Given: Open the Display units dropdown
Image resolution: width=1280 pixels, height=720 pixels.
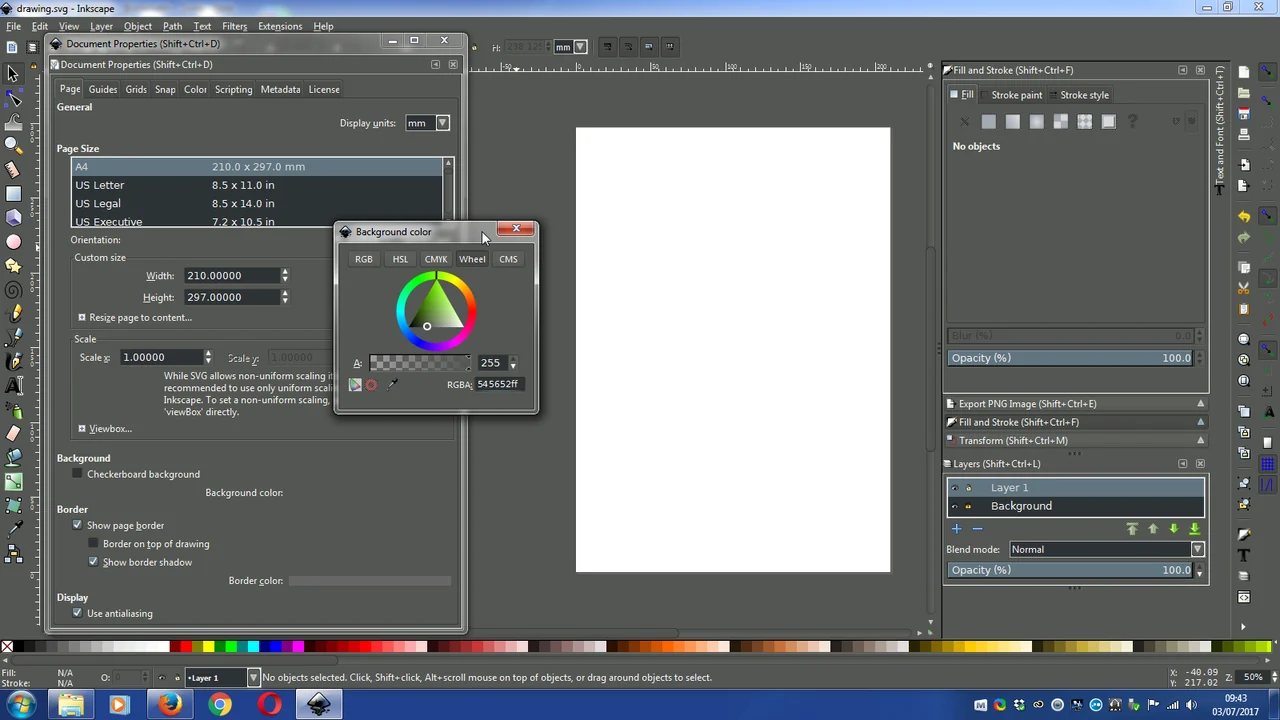Looking at the screenshot, I should point(427,123).
